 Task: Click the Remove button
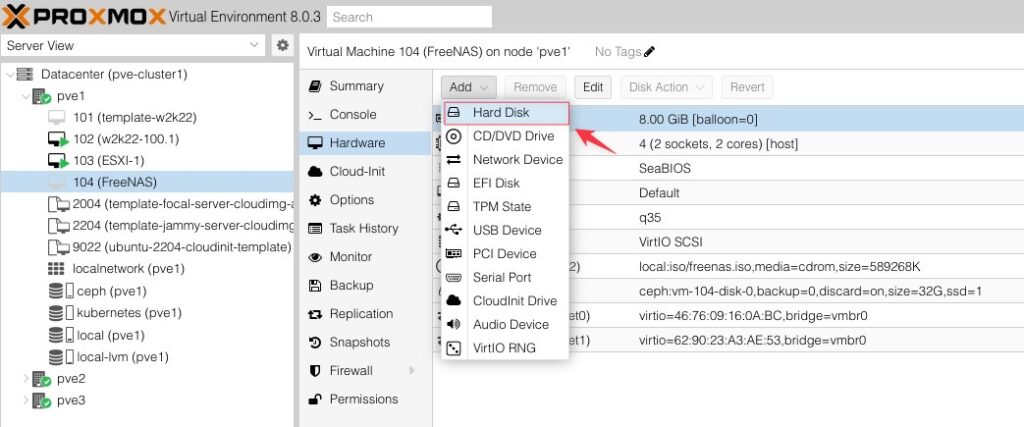click(x=536, y=87)
